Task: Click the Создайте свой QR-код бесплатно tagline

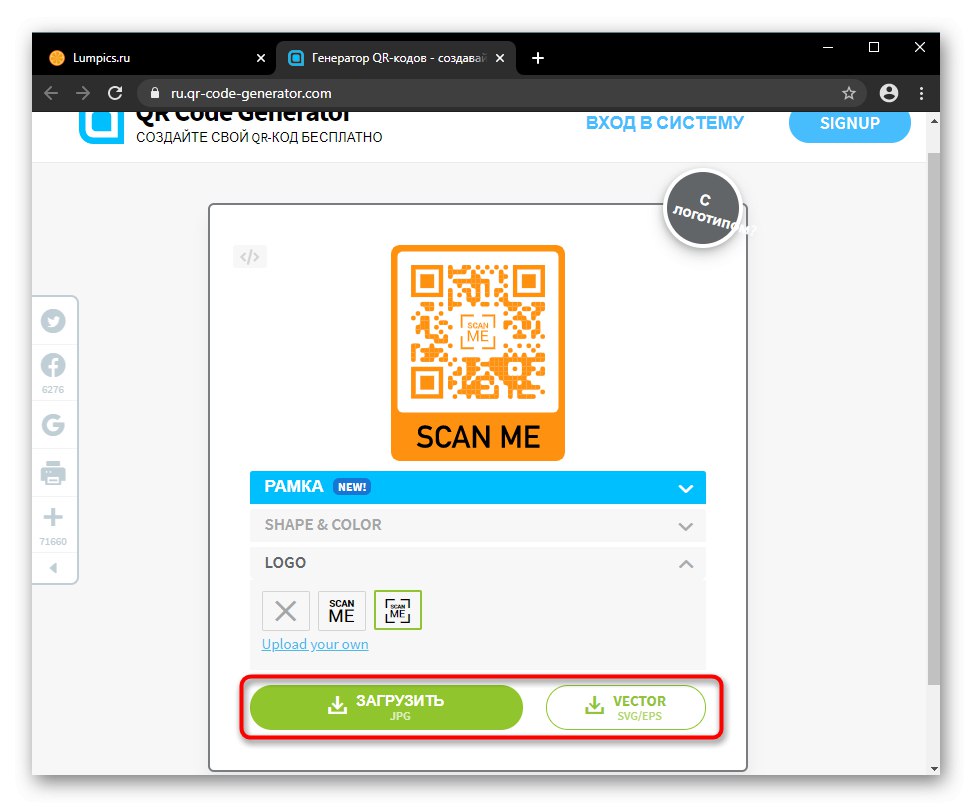Action: 259,137
